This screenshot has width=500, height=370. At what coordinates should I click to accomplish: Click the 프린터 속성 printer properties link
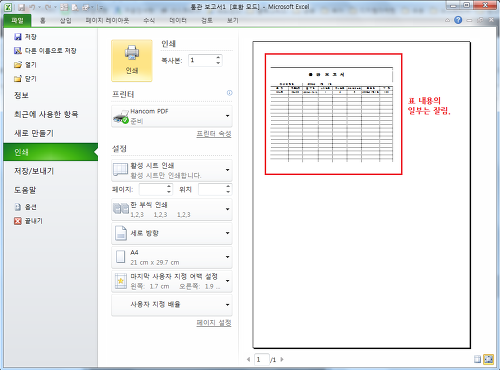(214, 134)
